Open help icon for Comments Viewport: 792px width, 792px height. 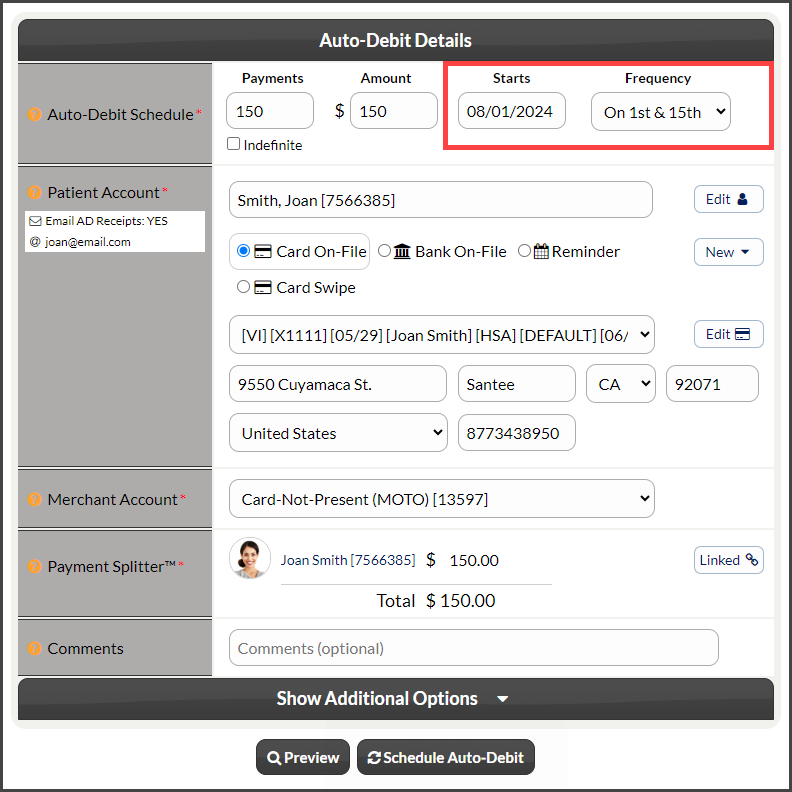[34, 648]
